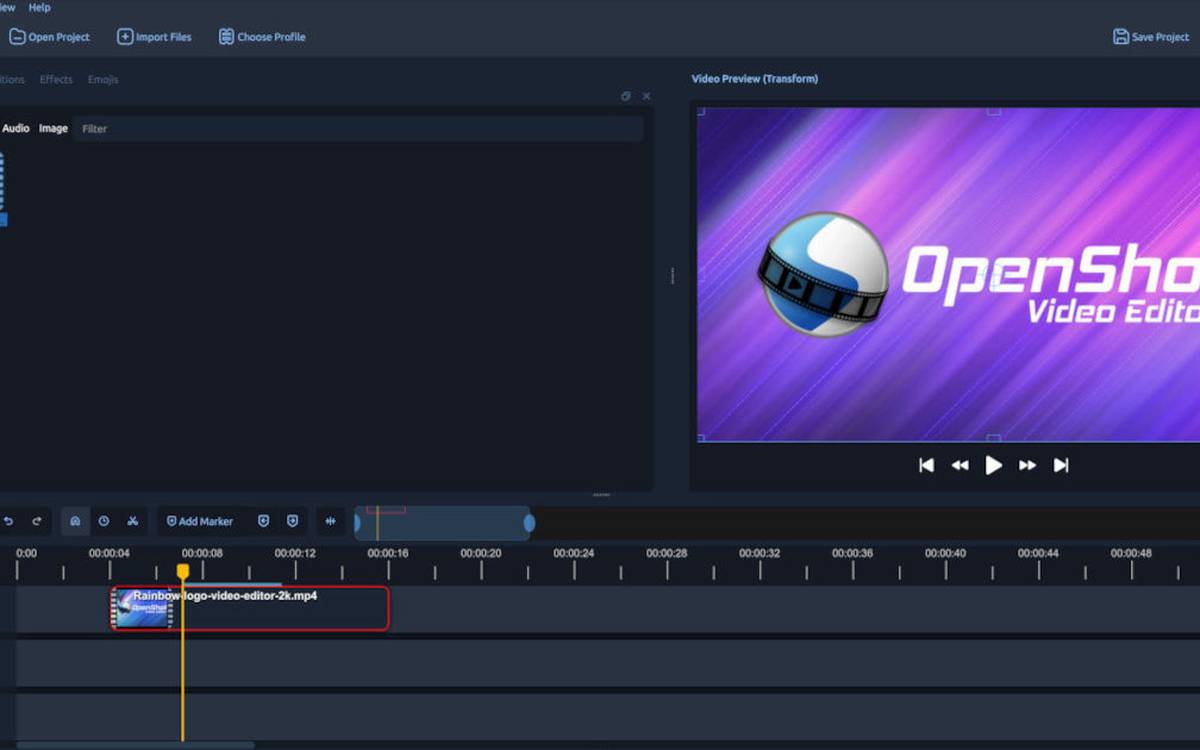Click the top-left transform corner handle
1200x750 pixels.
pos(702,112)
